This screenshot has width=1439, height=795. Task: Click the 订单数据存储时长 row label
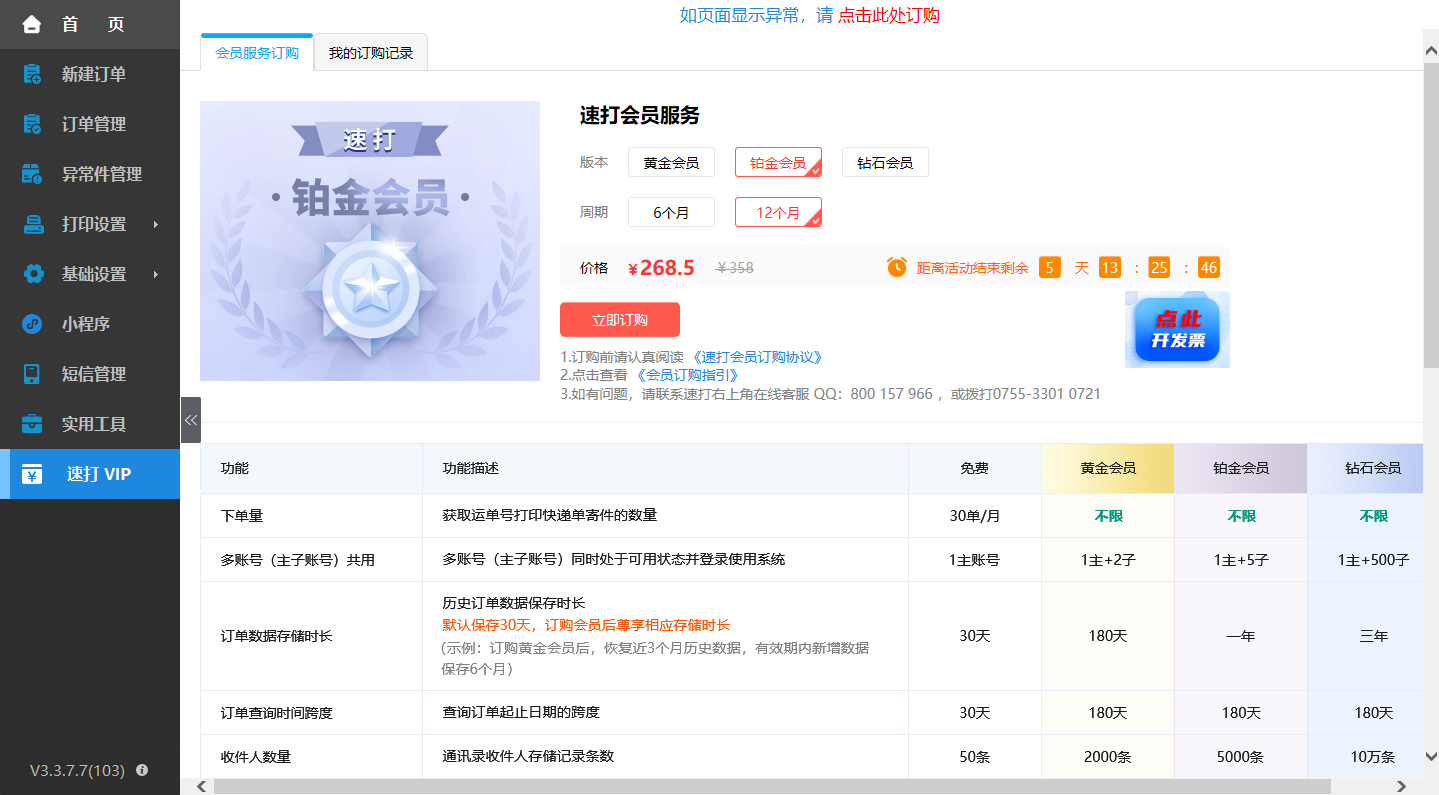pos(276,636)
